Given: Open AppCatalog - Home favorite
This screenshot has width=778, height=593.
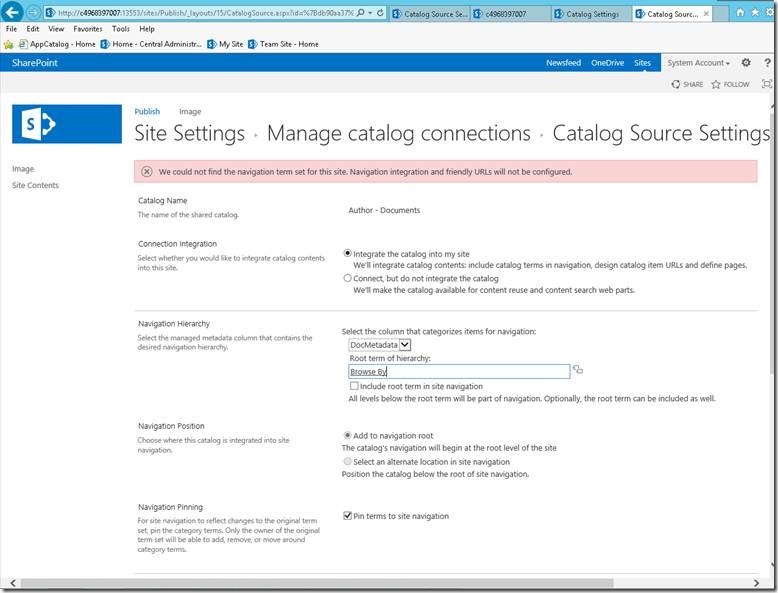Looking at the screenshot, I should point(57,44).
